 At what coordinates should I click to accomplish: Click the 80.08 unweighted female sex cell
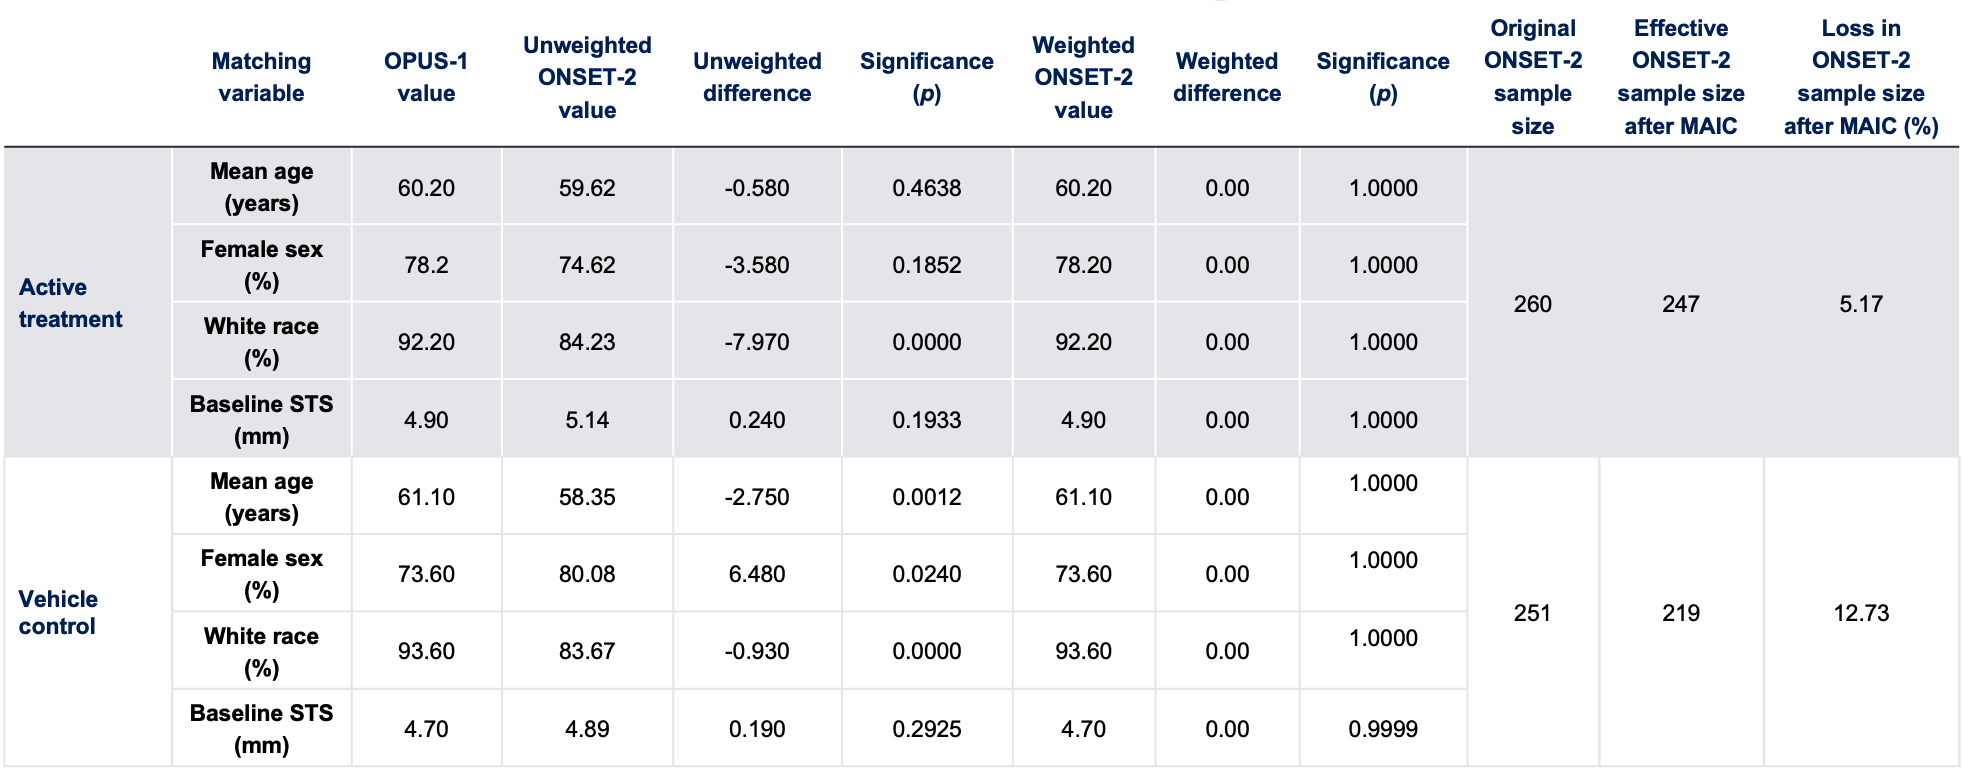pos(587,574)
